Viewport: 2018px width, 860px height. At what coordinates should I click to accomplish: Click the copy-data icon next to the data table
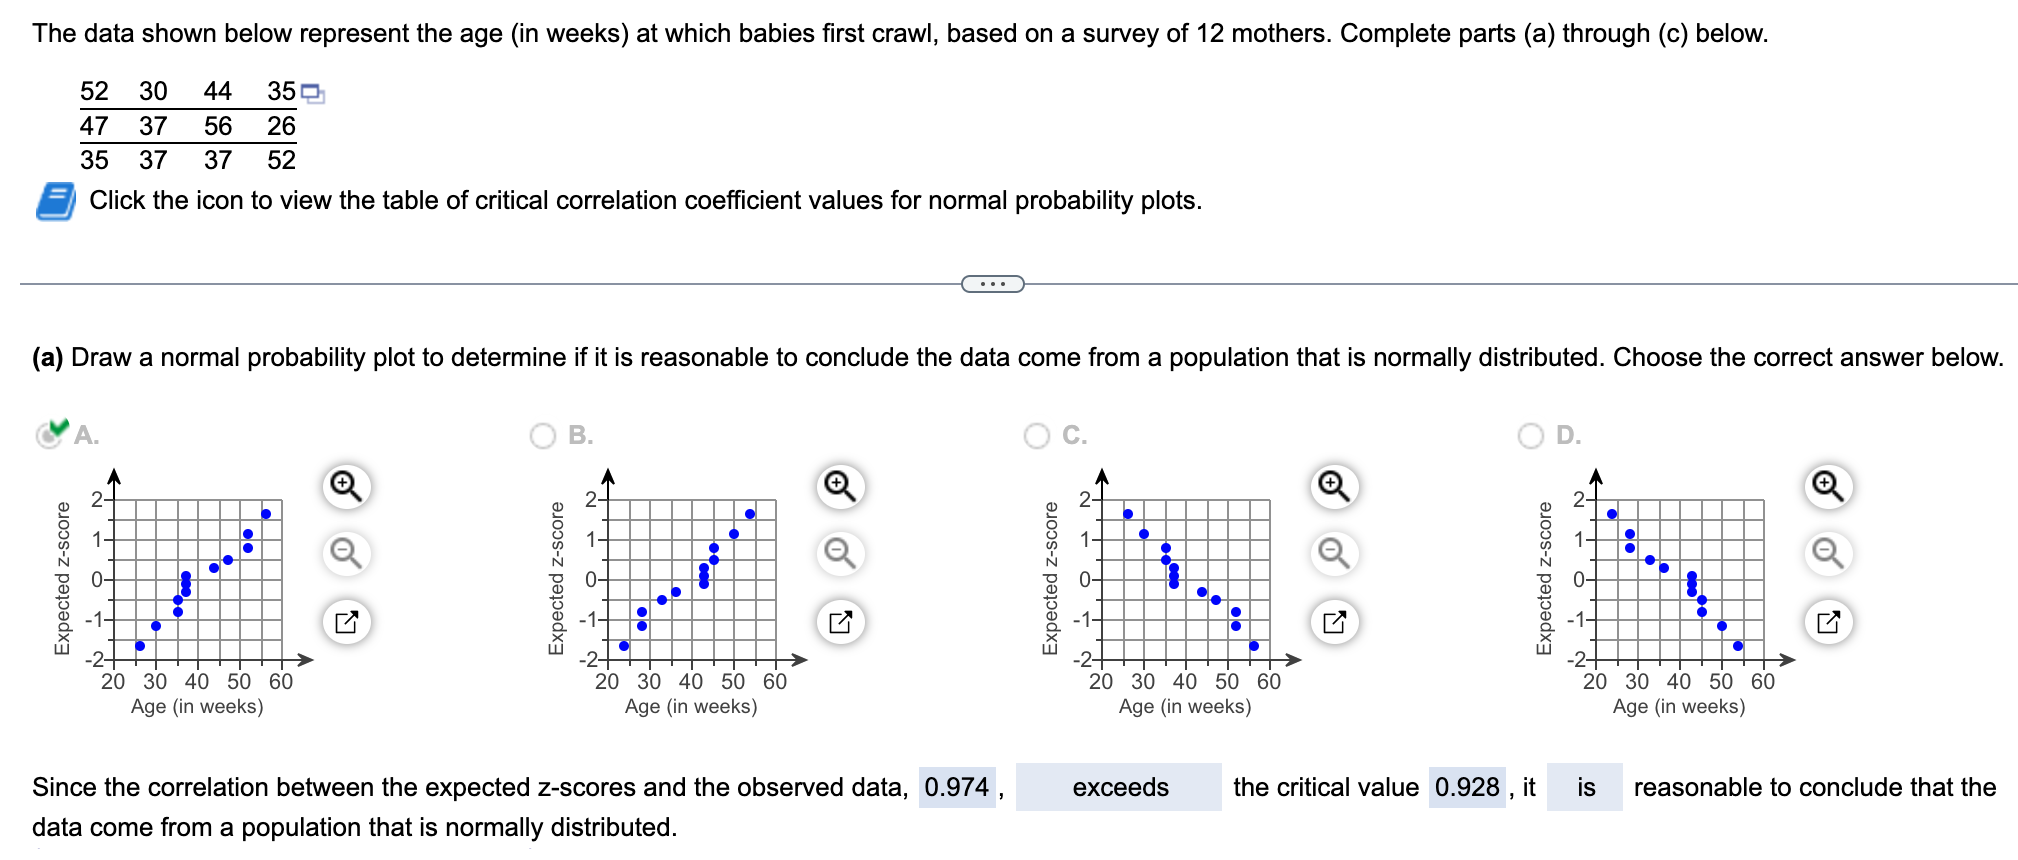point(311,91)
